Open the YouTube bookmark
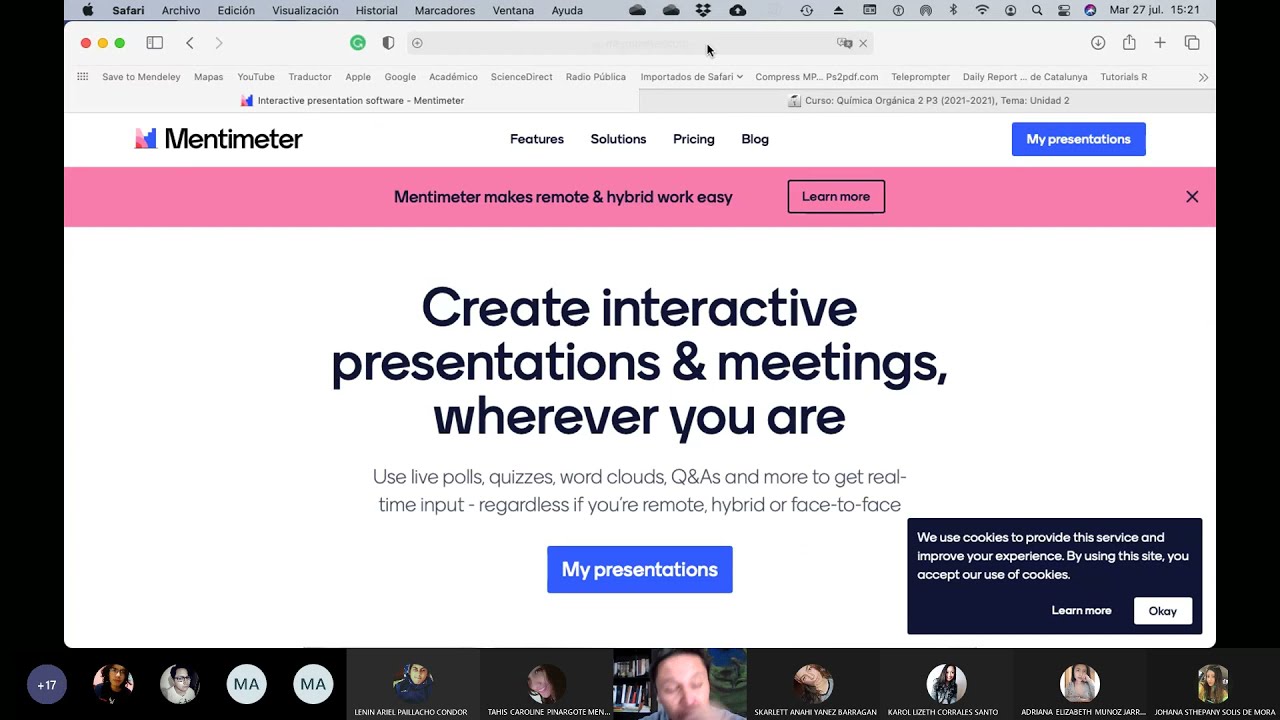The image size is (1280, 720). [256, 77]
